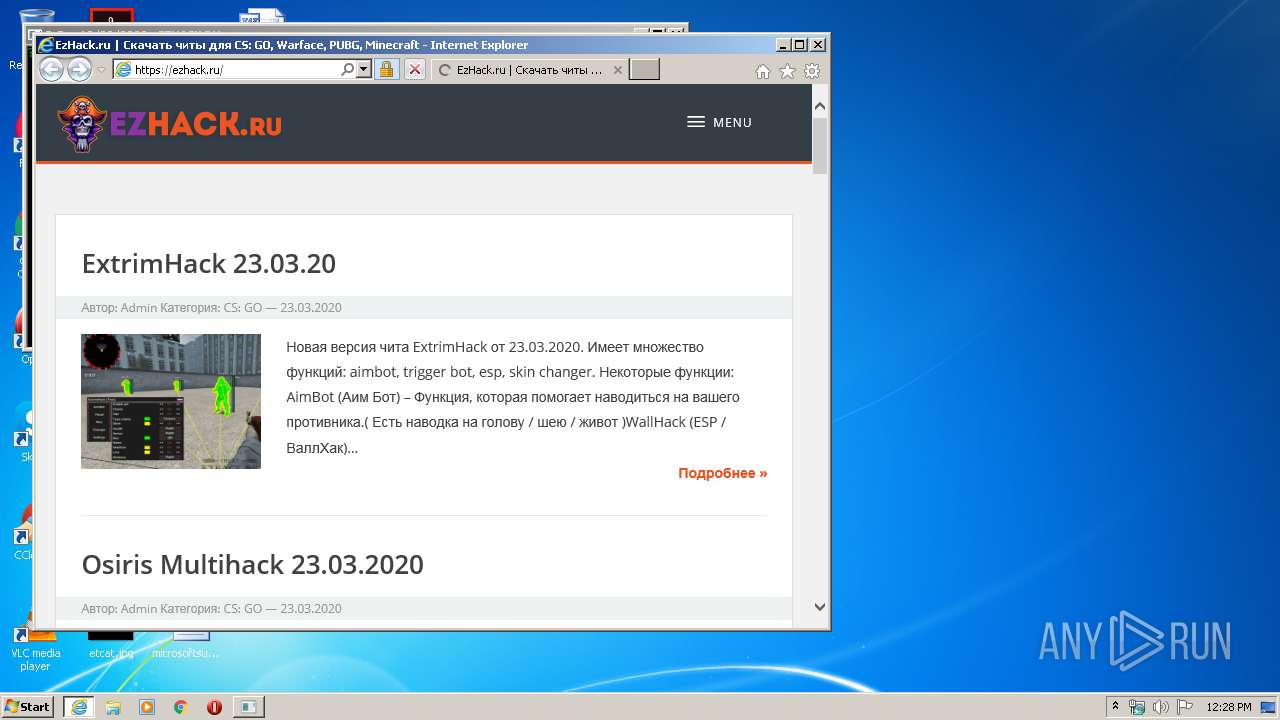The image size is (1280, 720).
Task: Click the vertical scrollbar thumb
Action: pos(820,146)
